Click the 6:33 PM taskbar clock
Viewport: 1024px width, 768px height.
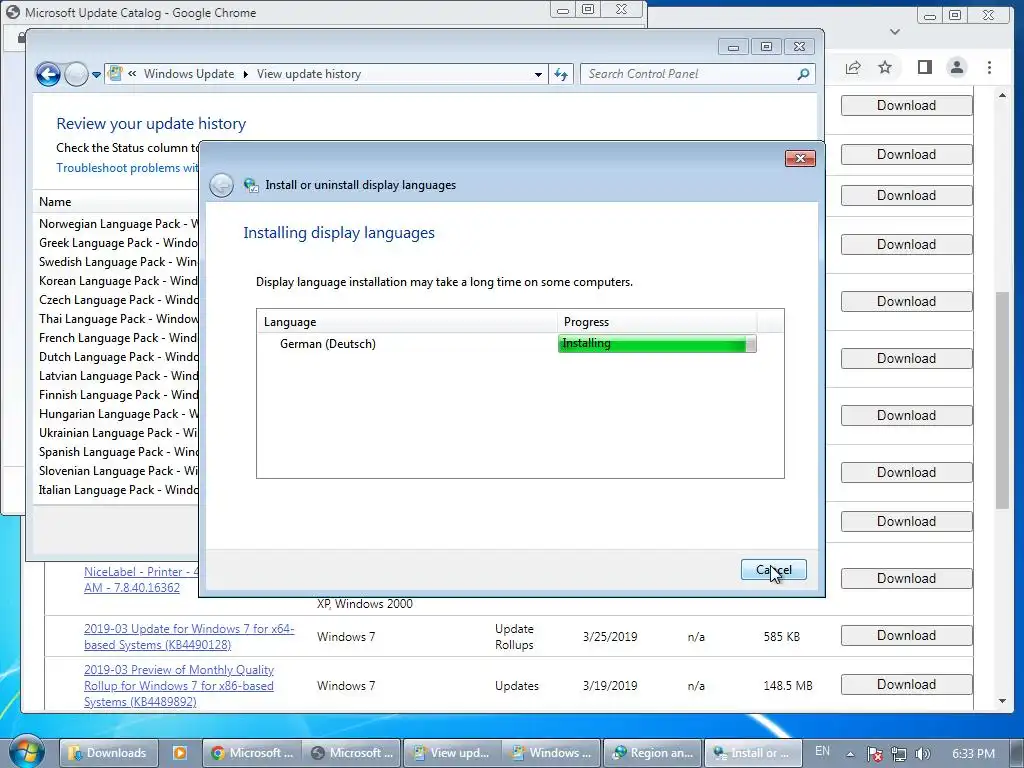pos(973,754)
